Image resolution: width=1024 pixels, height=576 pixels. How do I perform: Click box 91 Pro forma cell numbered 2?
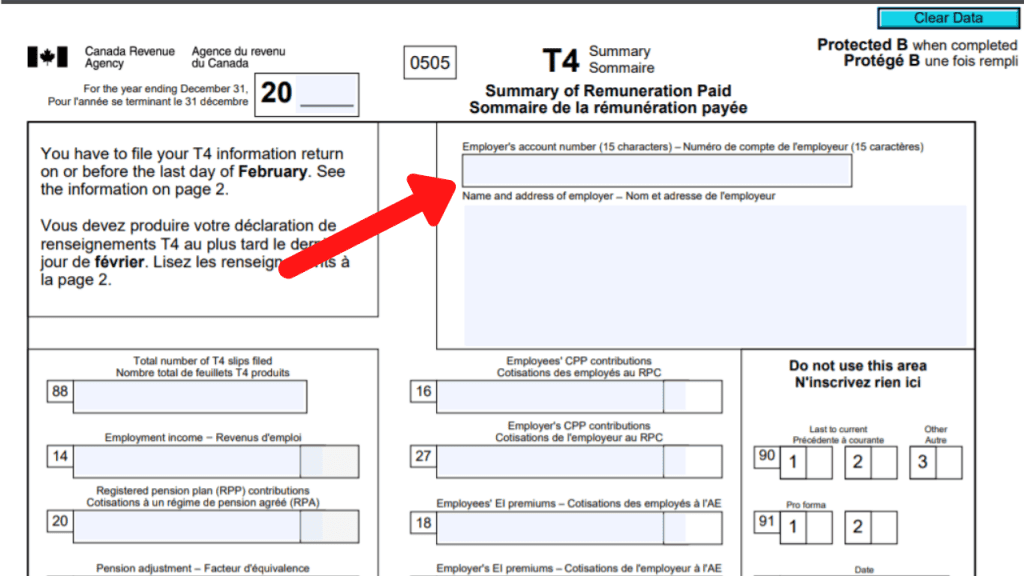click(x=871, y=527)
